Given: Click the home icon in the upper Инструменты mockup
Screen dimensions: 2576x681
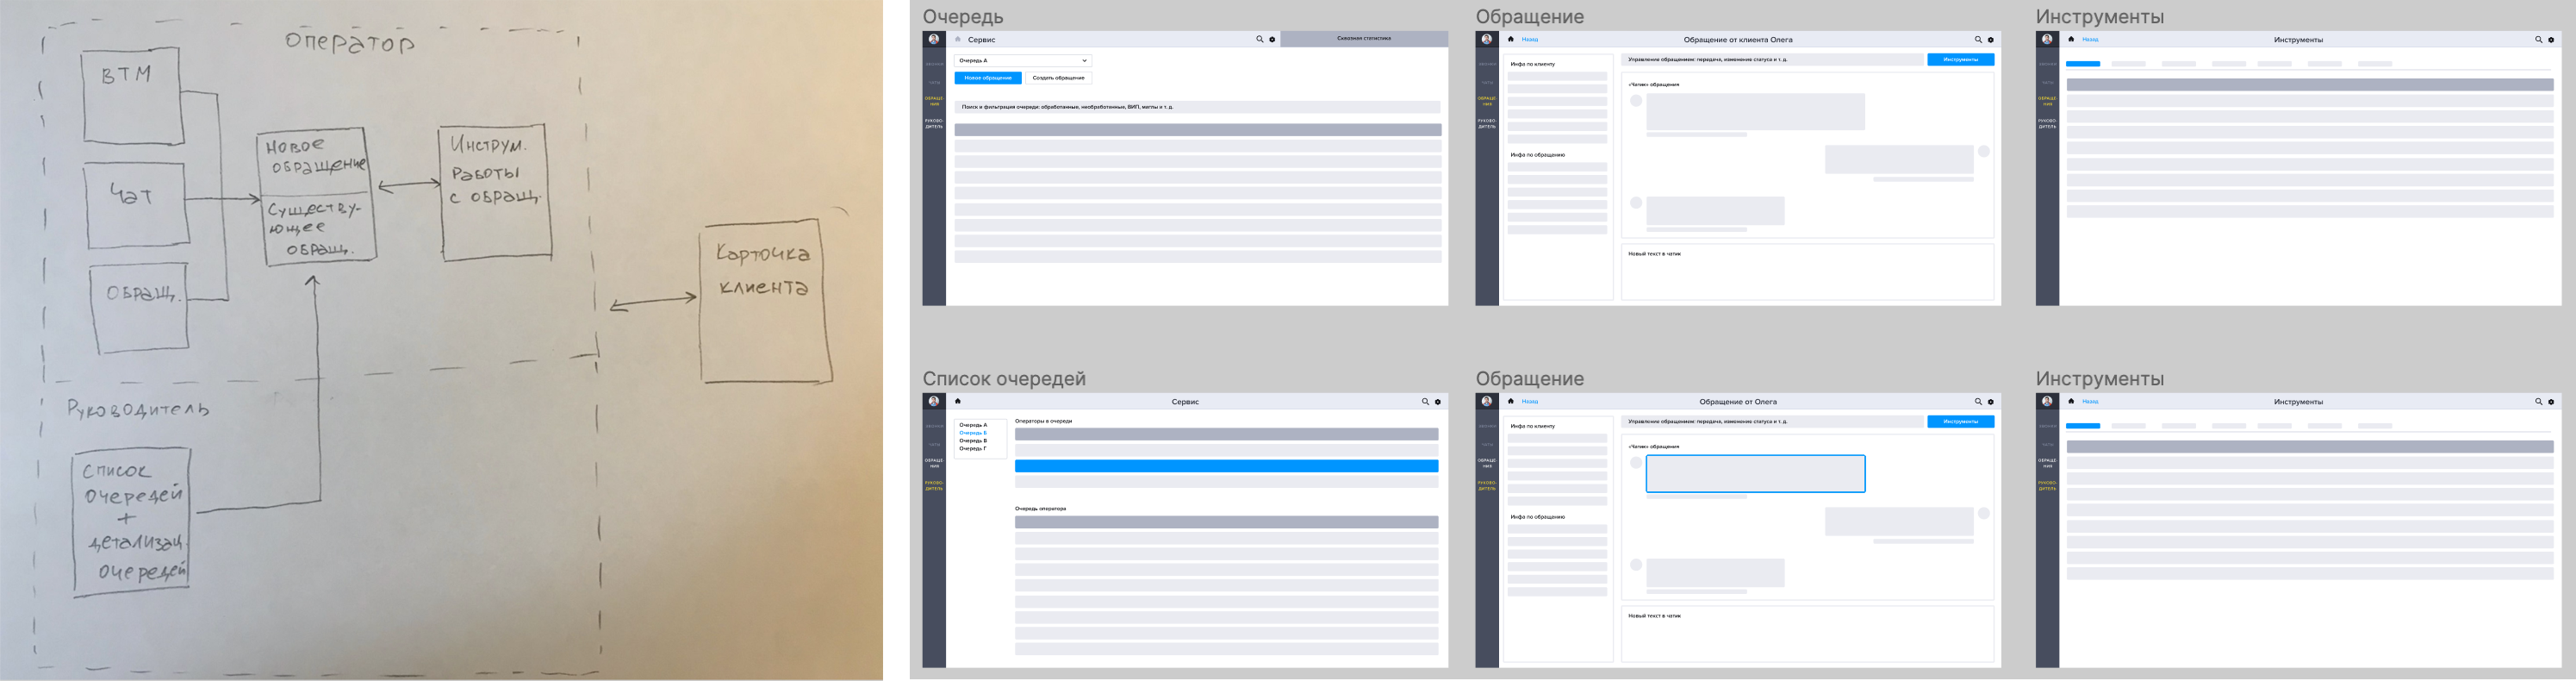Looking at the screenshot, I should click(x=2071, y=39).
